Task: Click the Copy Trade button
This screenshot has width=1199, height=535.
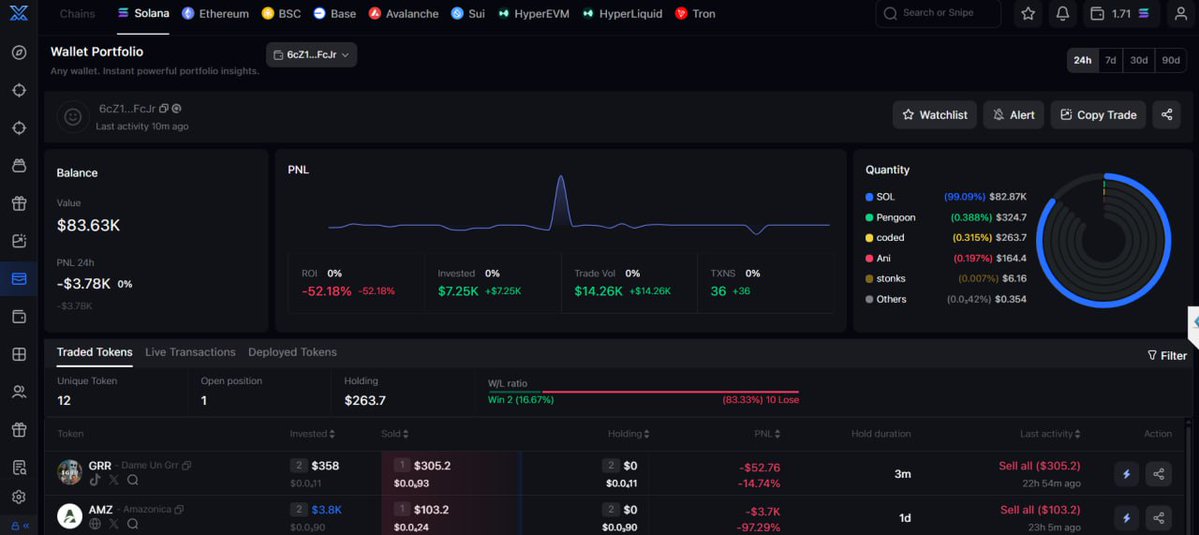Action: click(1098, 115)
